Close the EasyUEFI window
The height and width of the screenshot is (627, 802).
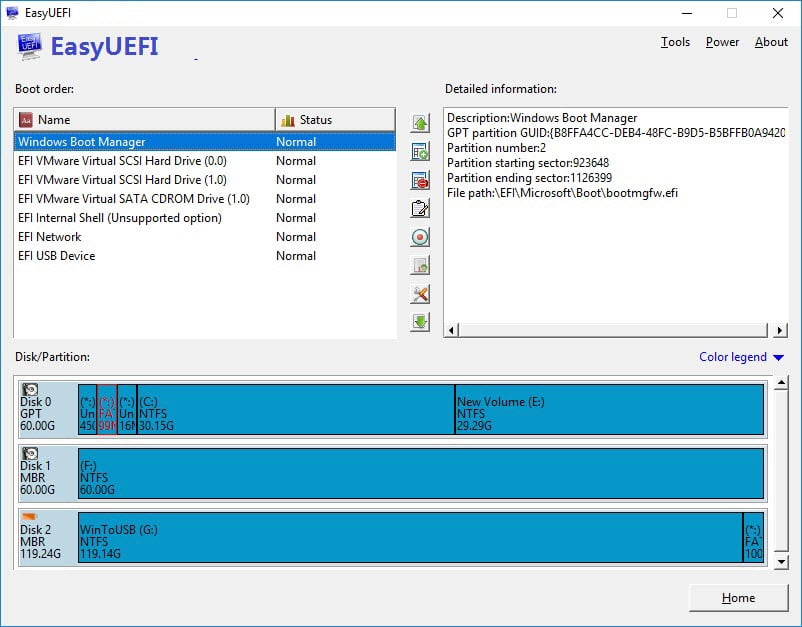777,13
